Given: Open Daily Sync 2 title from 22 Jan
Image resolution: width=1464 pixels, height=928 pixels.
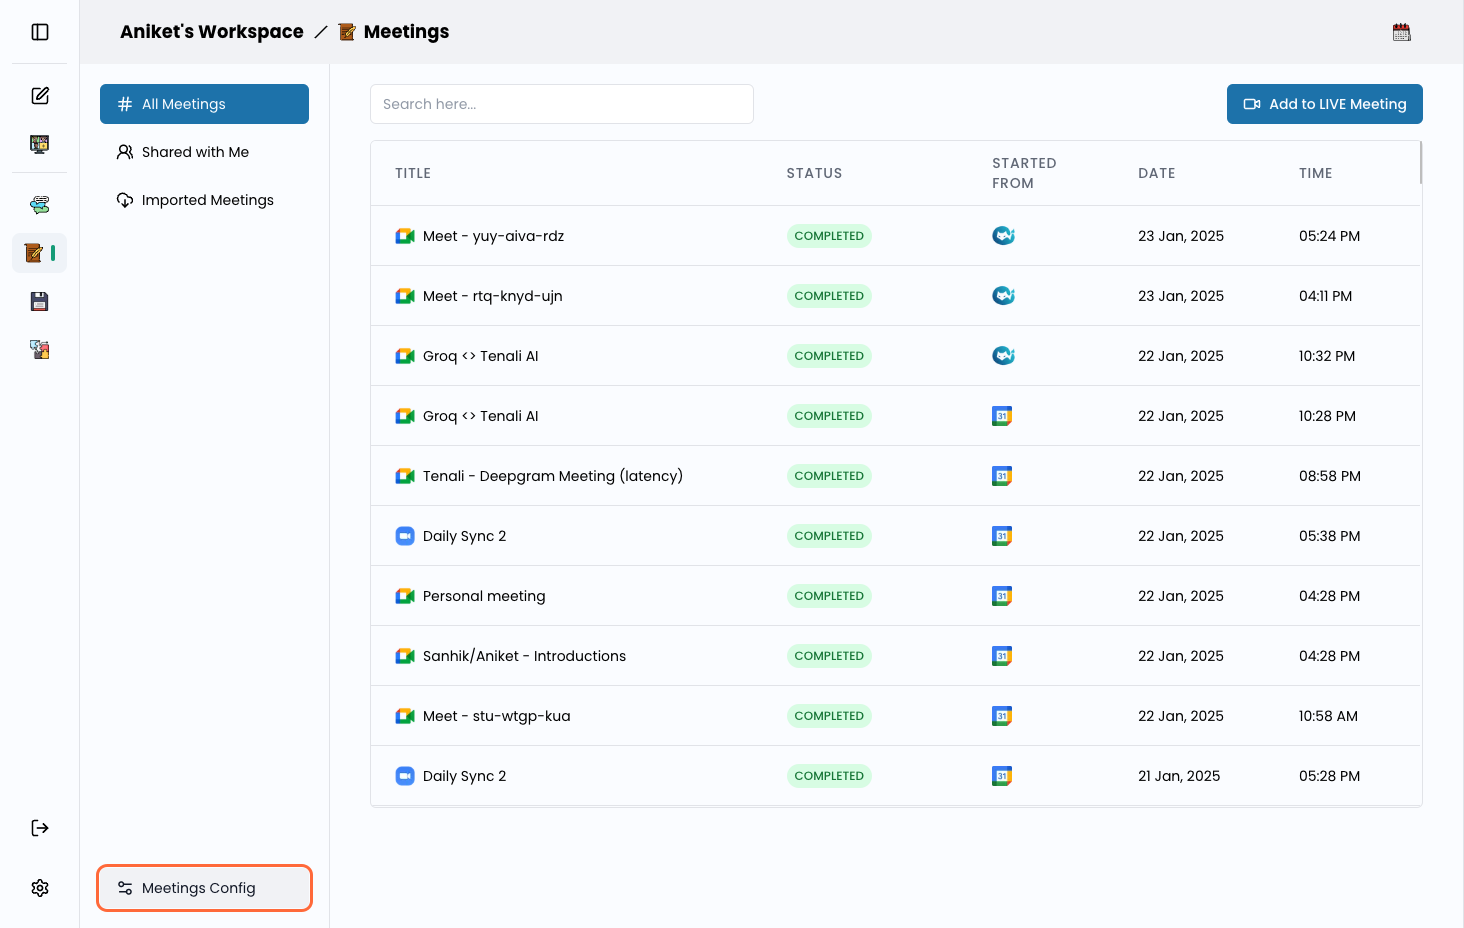Looking at the screenshot, I should tap(464, 536).
